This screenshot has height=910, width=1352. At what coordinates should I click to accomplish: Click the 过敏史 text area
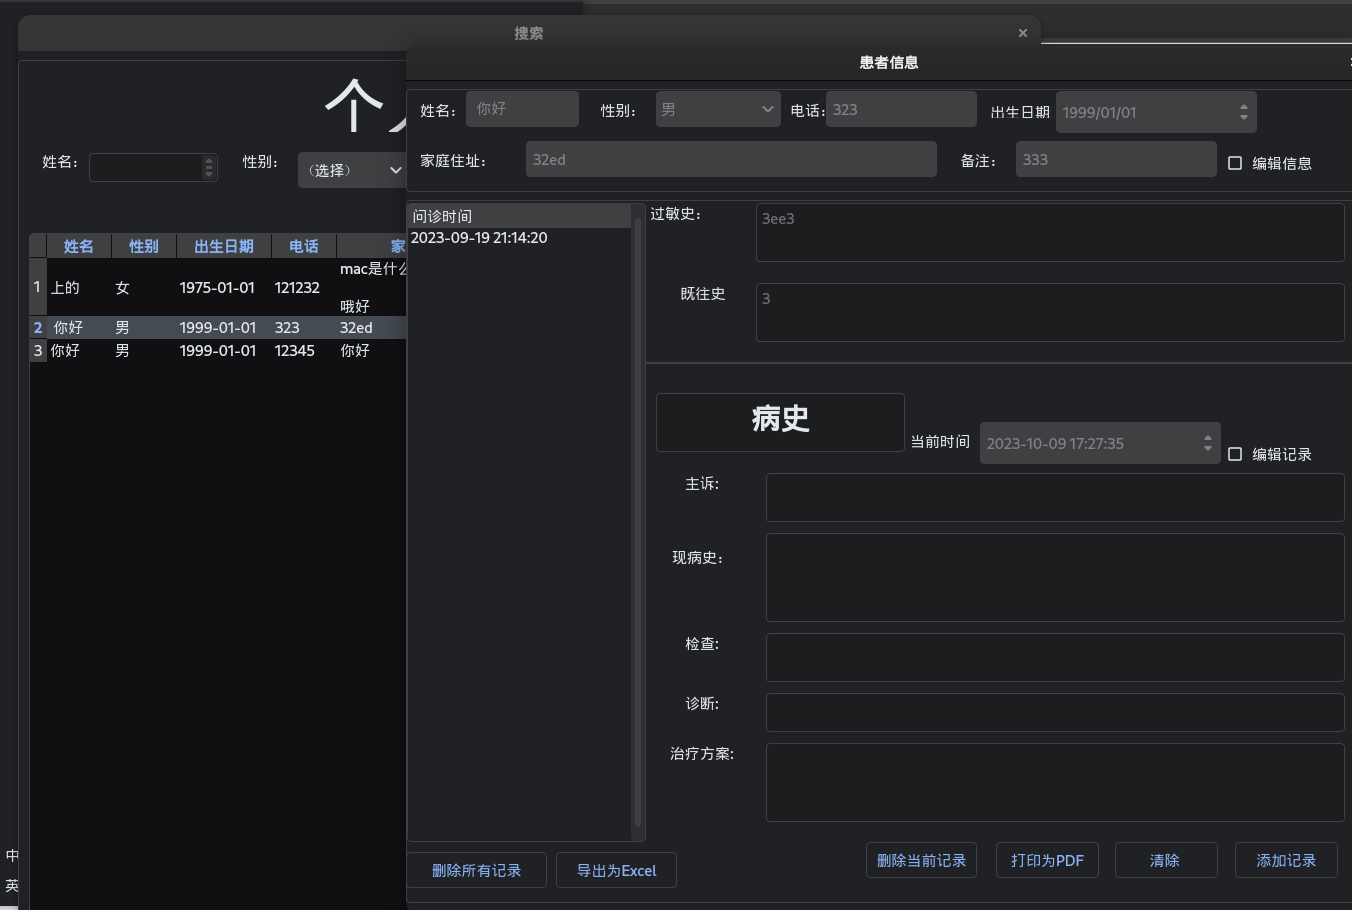pyautogui.click(x=1050, y=232)
